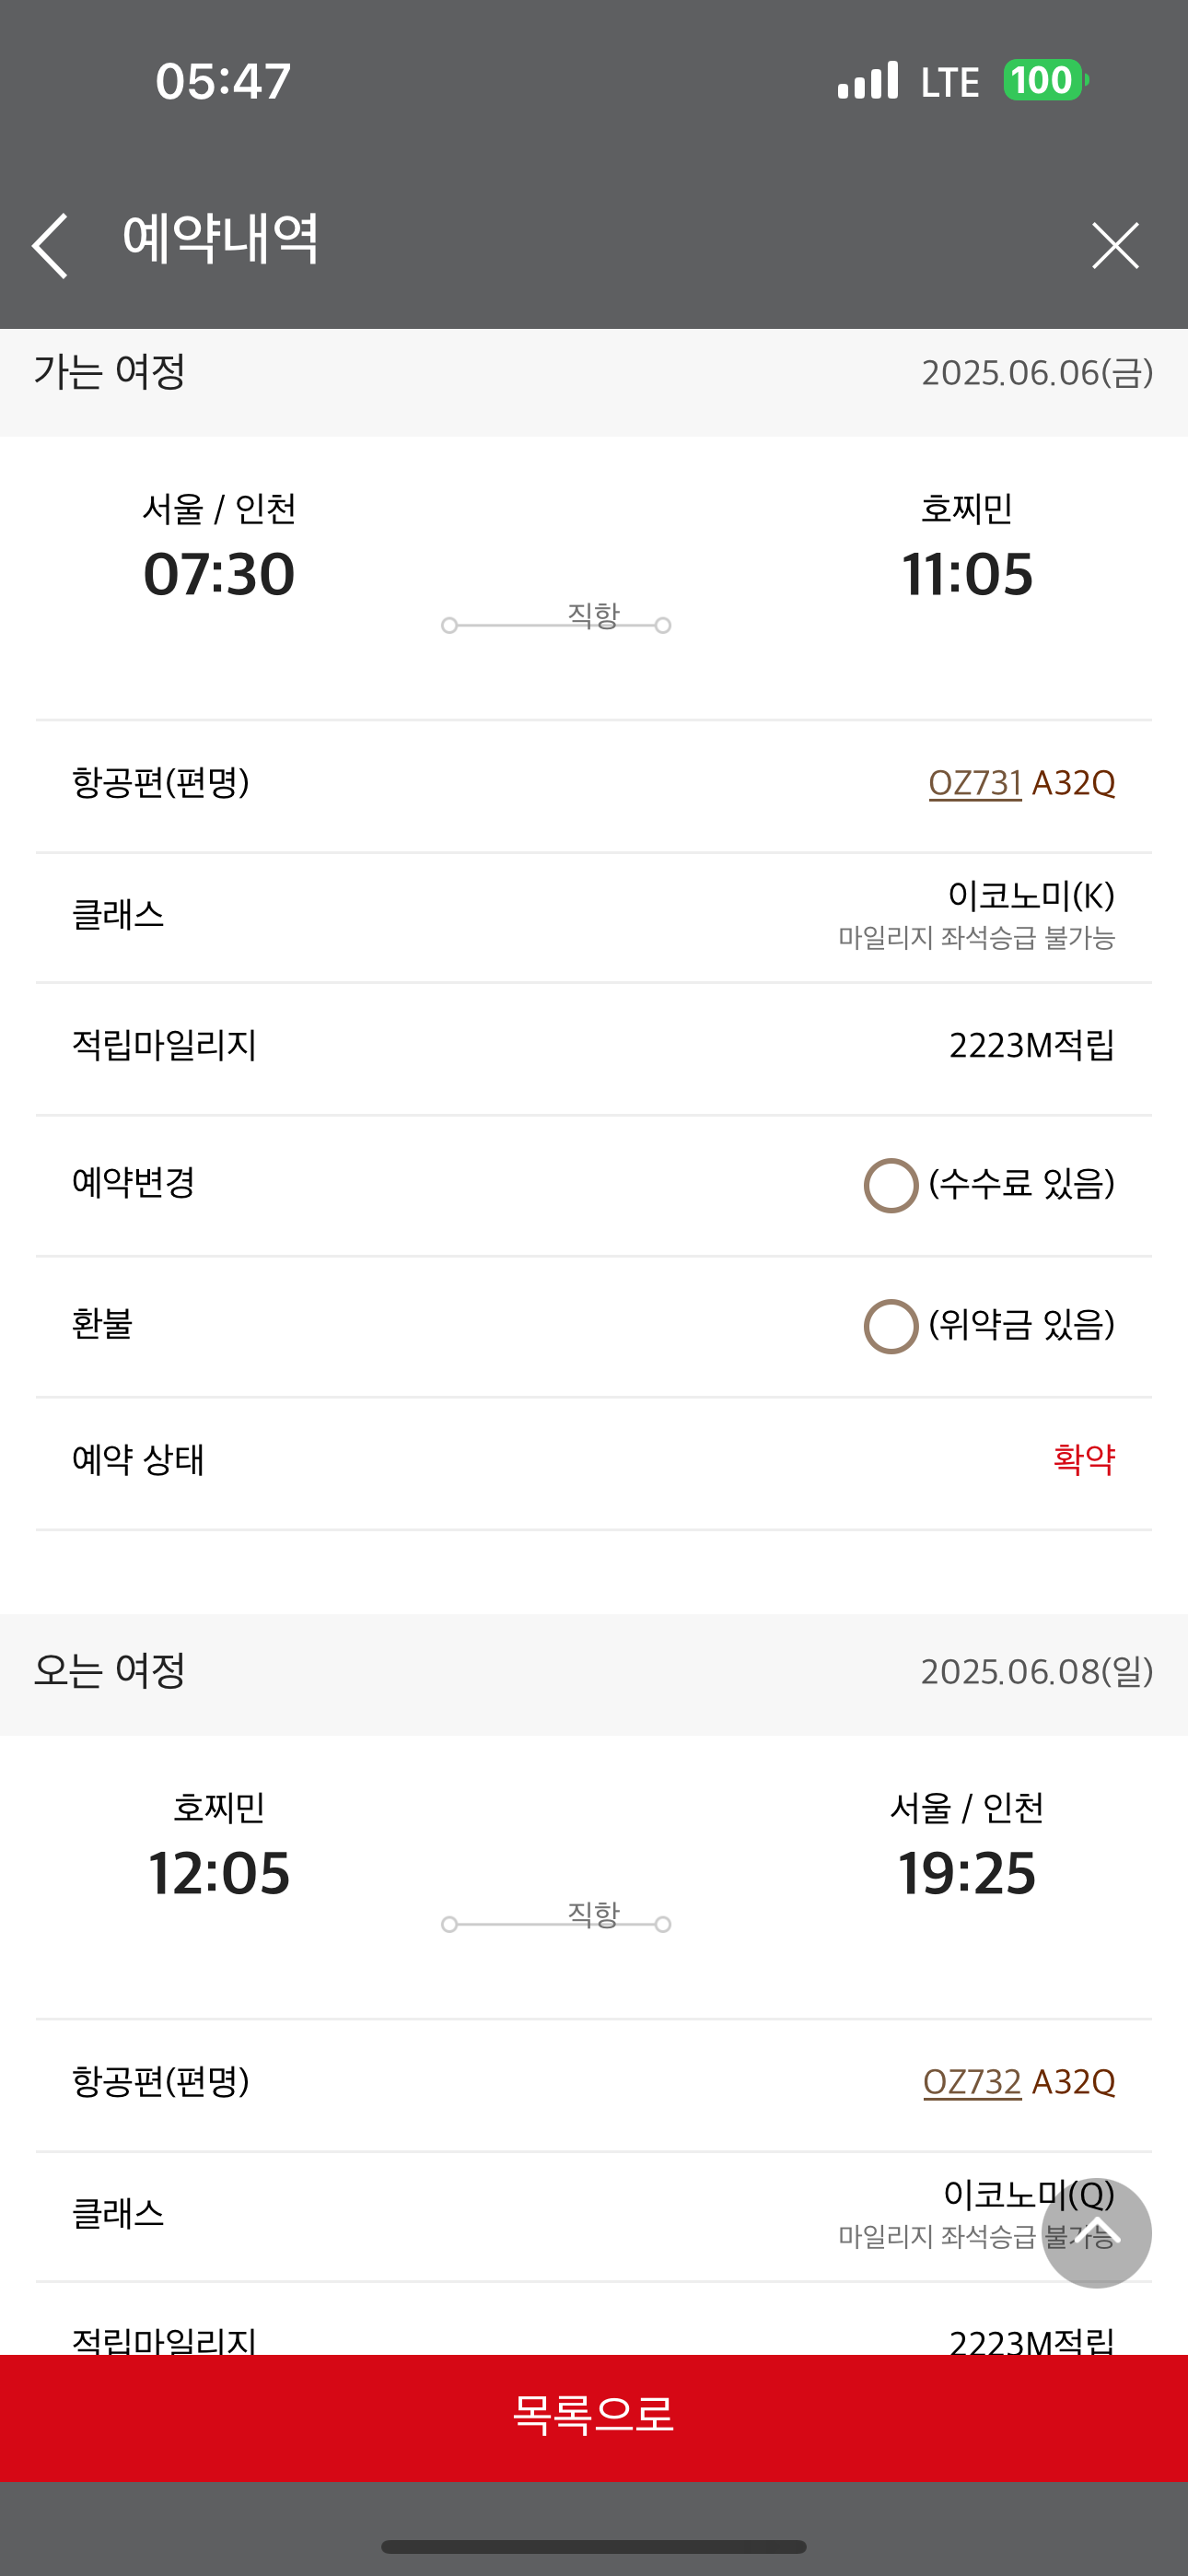The height and width of the screenshot is (2576, 1188).
Task: Tap the red 확약 reservation status
Action: (1084, 1460)
